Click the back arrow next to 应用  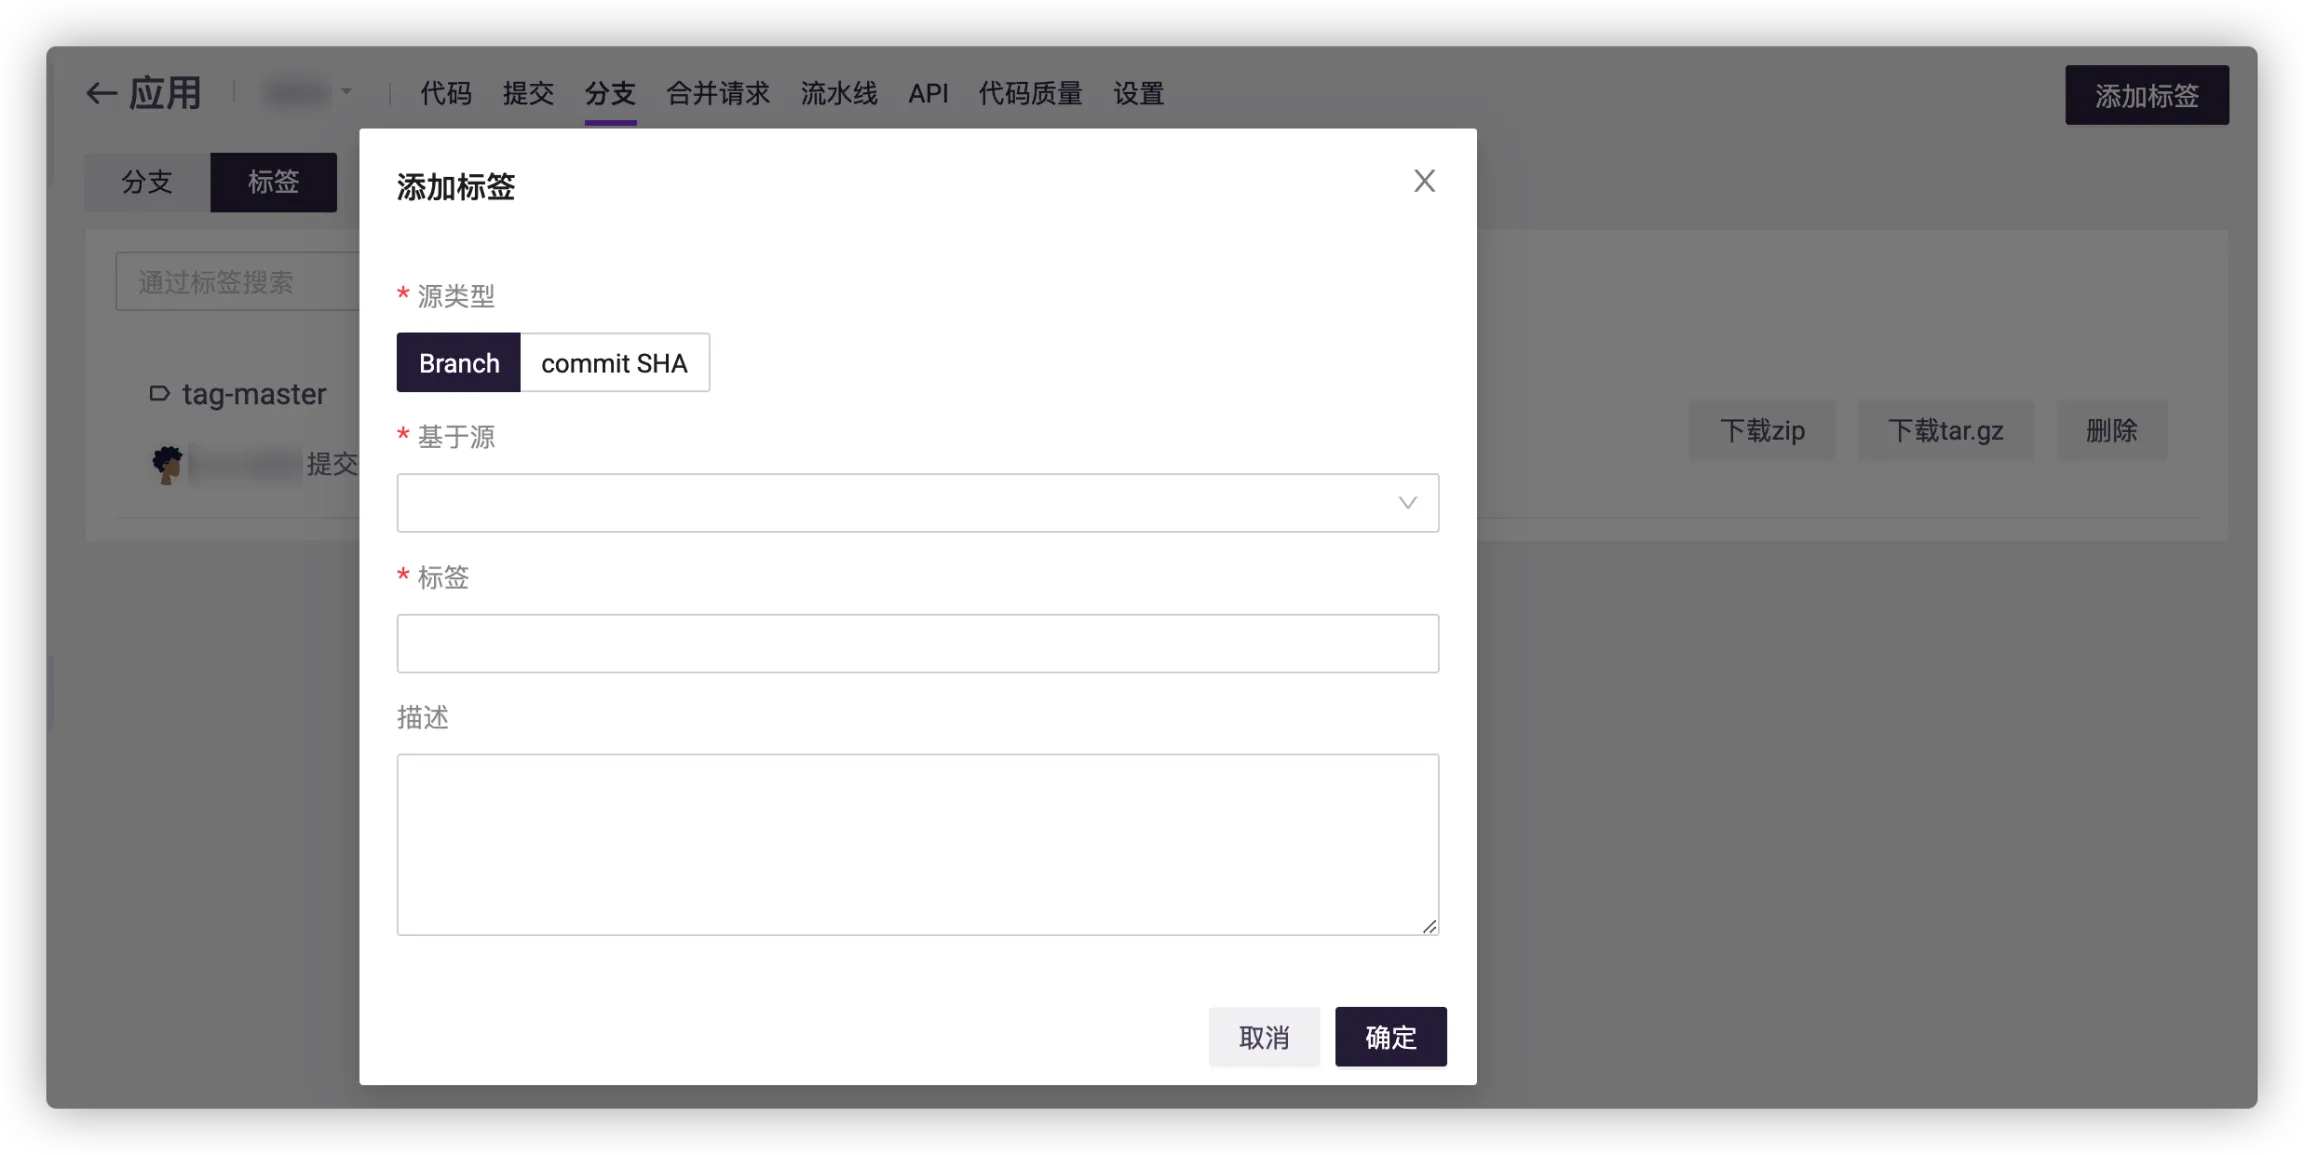(x=100, y=94)
